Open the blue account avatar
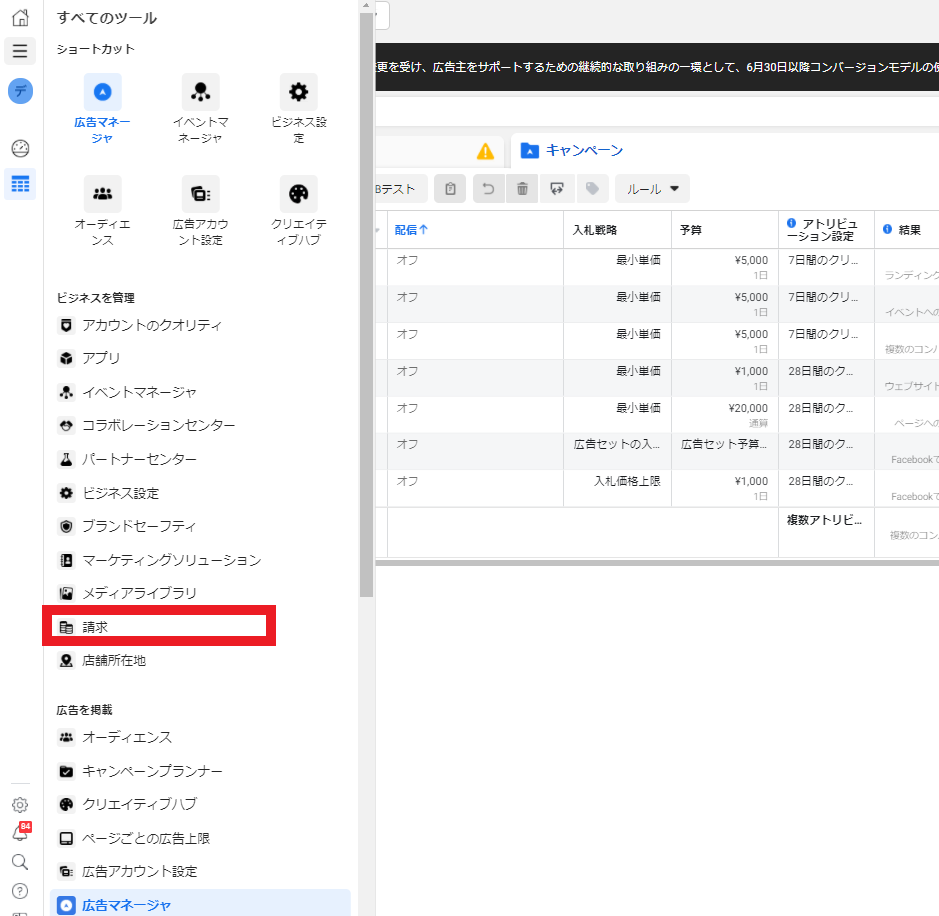Viewport: 939px width, 916px height. [x=20, y=91]
